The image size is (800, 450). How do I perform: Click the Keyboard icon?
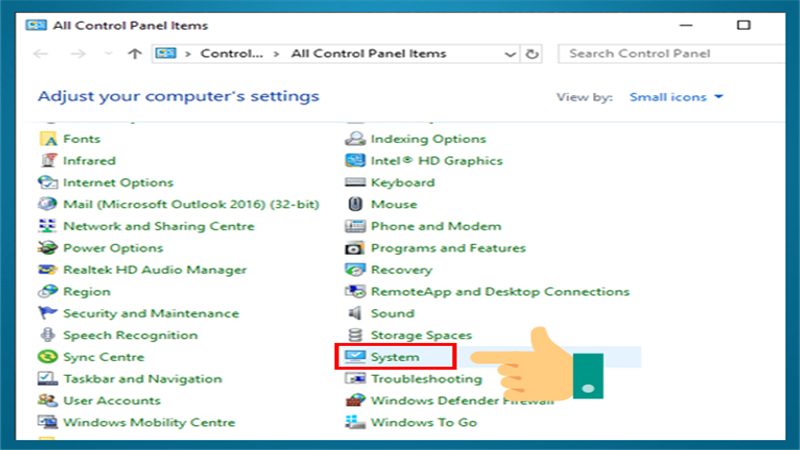[355, 183]
